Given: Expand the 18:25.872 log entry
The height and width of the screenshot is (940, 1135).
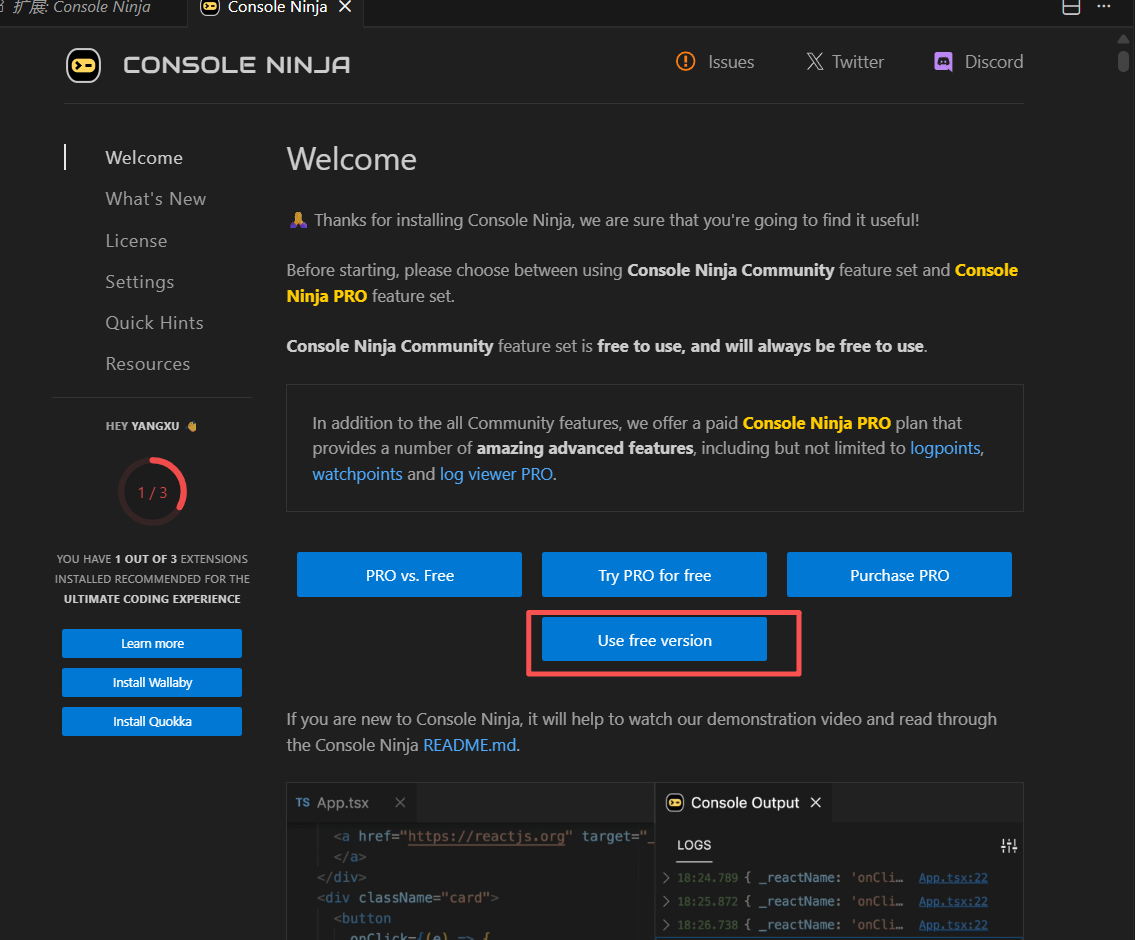Looking at the screenshot, I should pyautogui.click(x=666, y=902).
